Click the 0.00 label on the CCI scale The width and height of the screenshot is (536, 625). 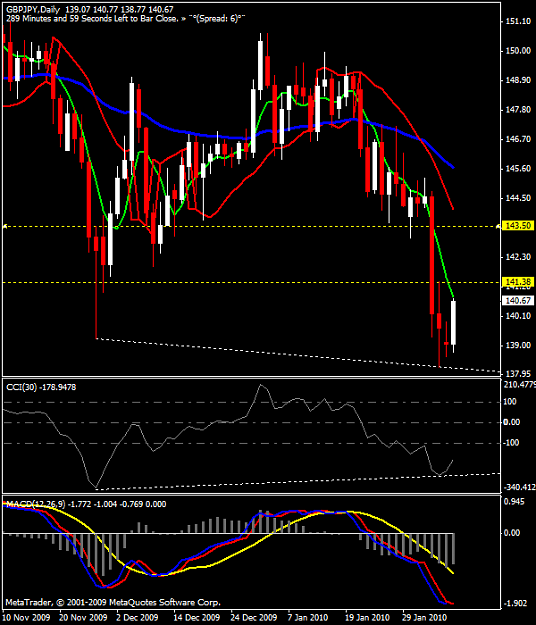point(512,422)
